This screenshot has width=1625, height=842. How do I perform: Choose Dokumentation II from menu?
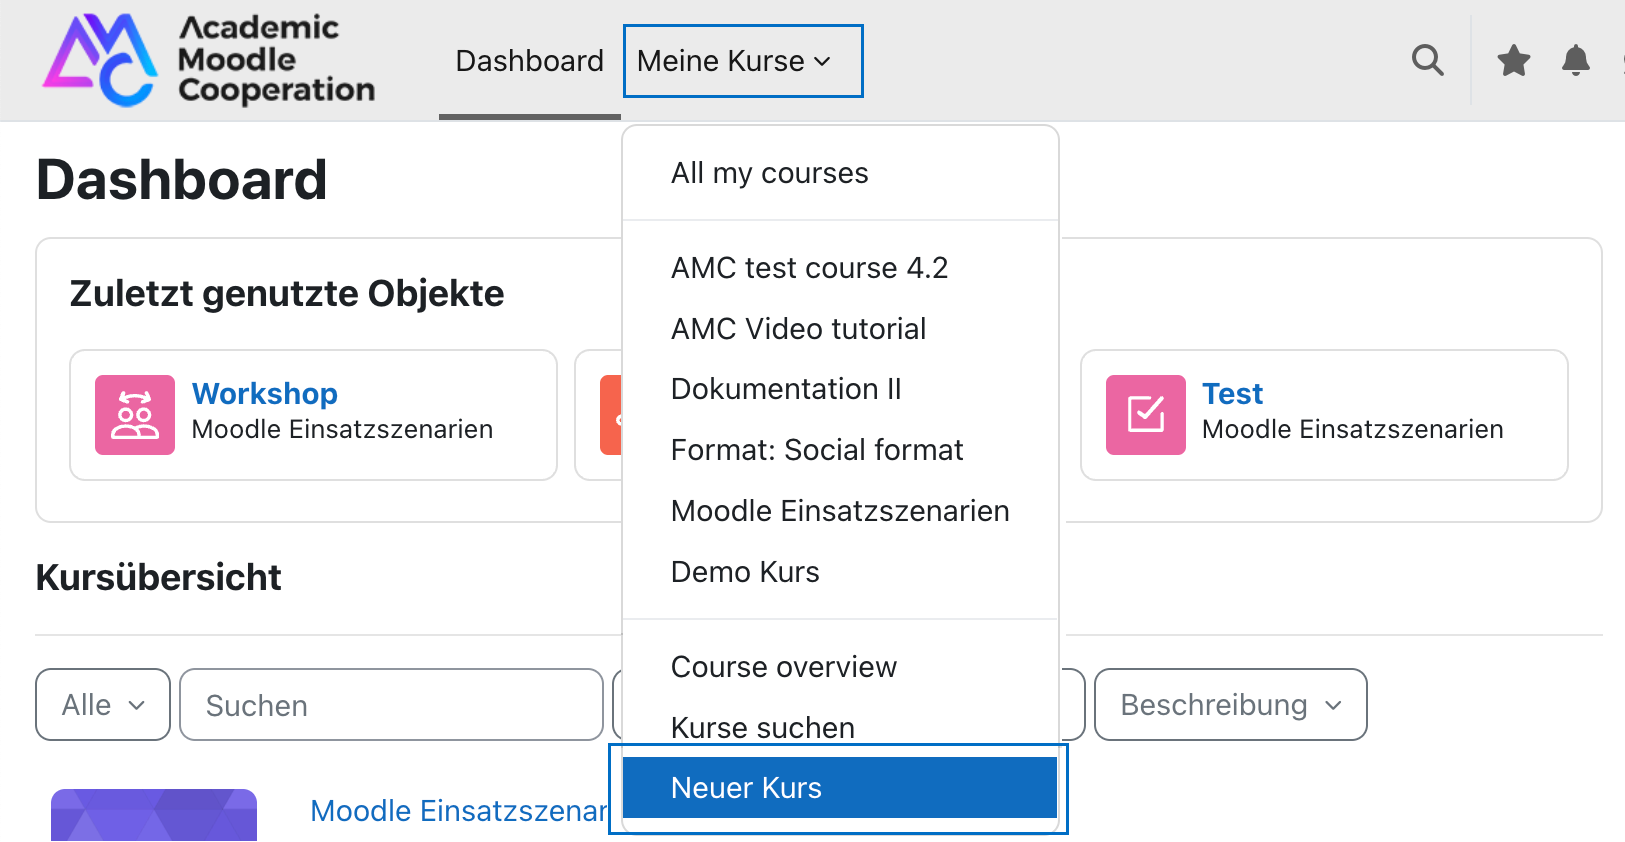click(x=840, y=389)
